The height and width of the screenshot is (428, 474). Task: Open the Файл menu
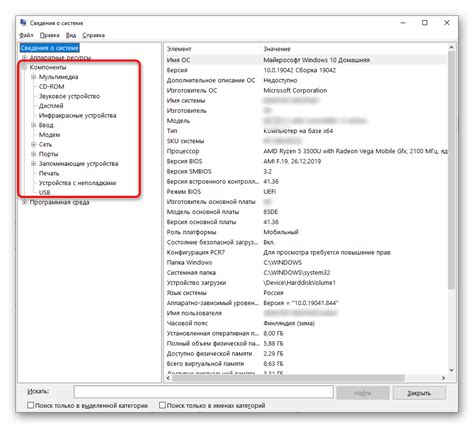26,35
